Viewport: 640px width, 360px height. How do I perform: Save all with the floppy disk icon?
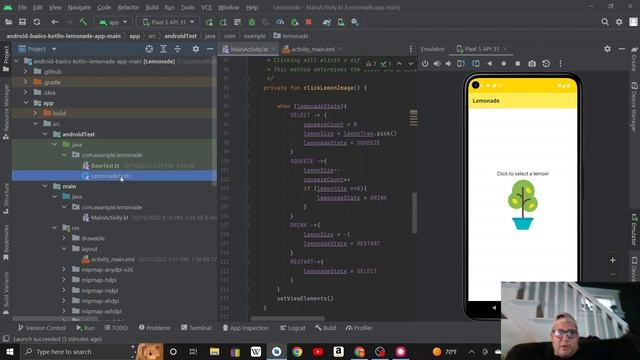[x=22, y=22]
